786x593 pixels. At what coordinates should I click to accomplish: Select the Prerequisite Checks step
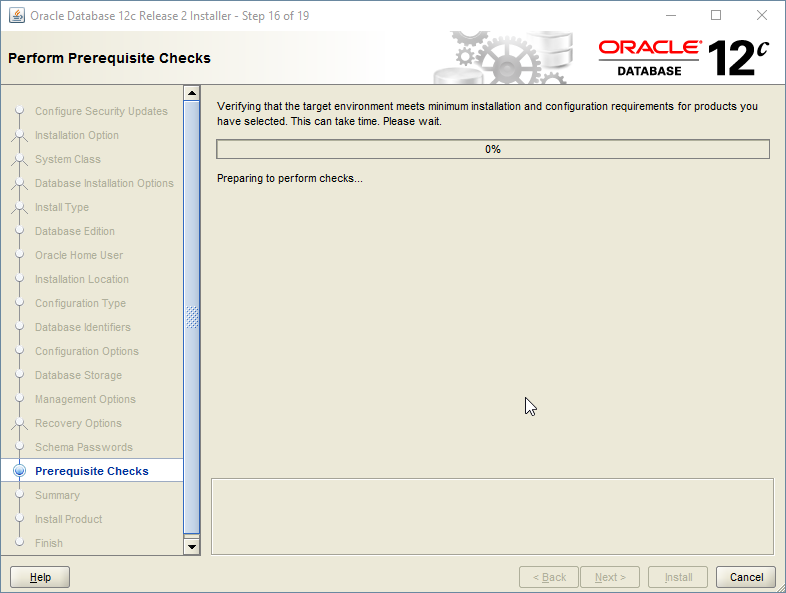(92, 471)
